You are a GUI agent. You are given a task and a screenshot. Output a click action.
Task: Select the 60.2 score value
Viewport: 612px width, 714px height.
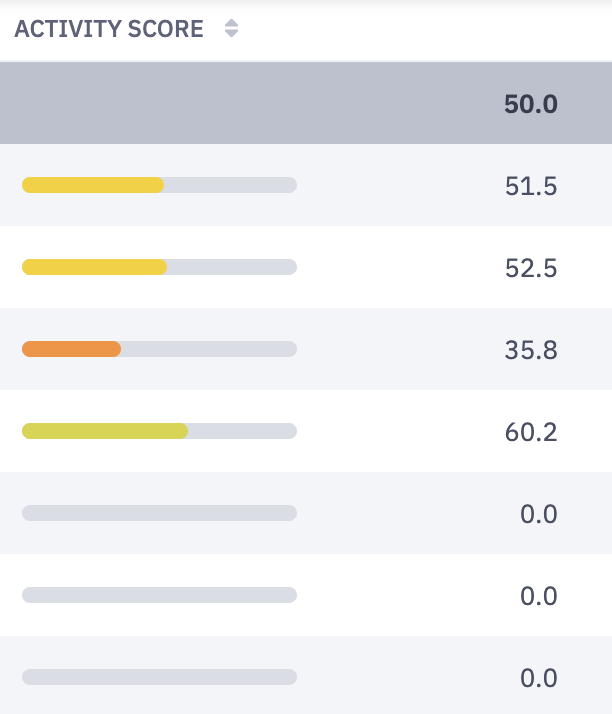point(531,432)
